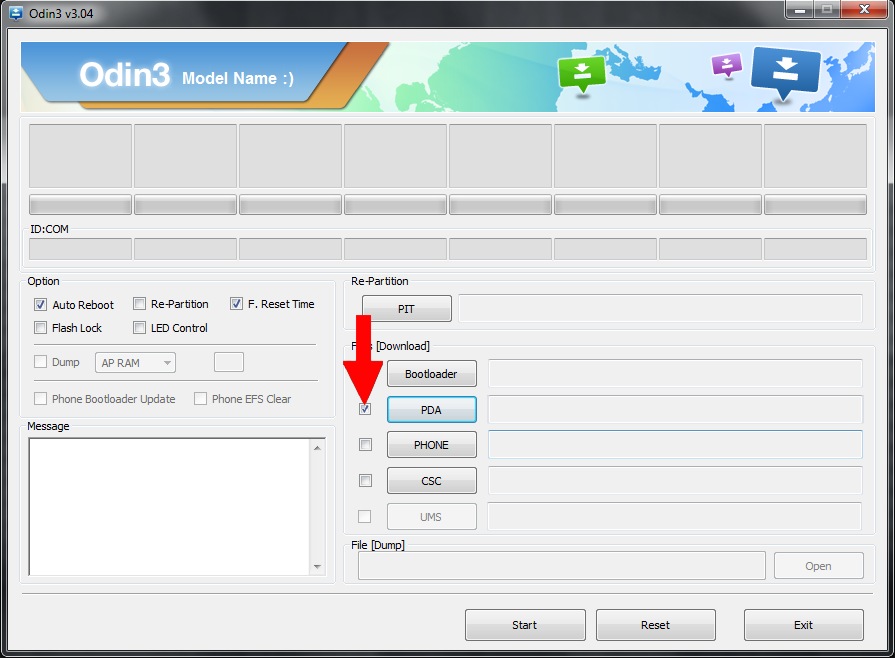
Task: Click Open in File Dump section
Action: [x=819, y=566]
